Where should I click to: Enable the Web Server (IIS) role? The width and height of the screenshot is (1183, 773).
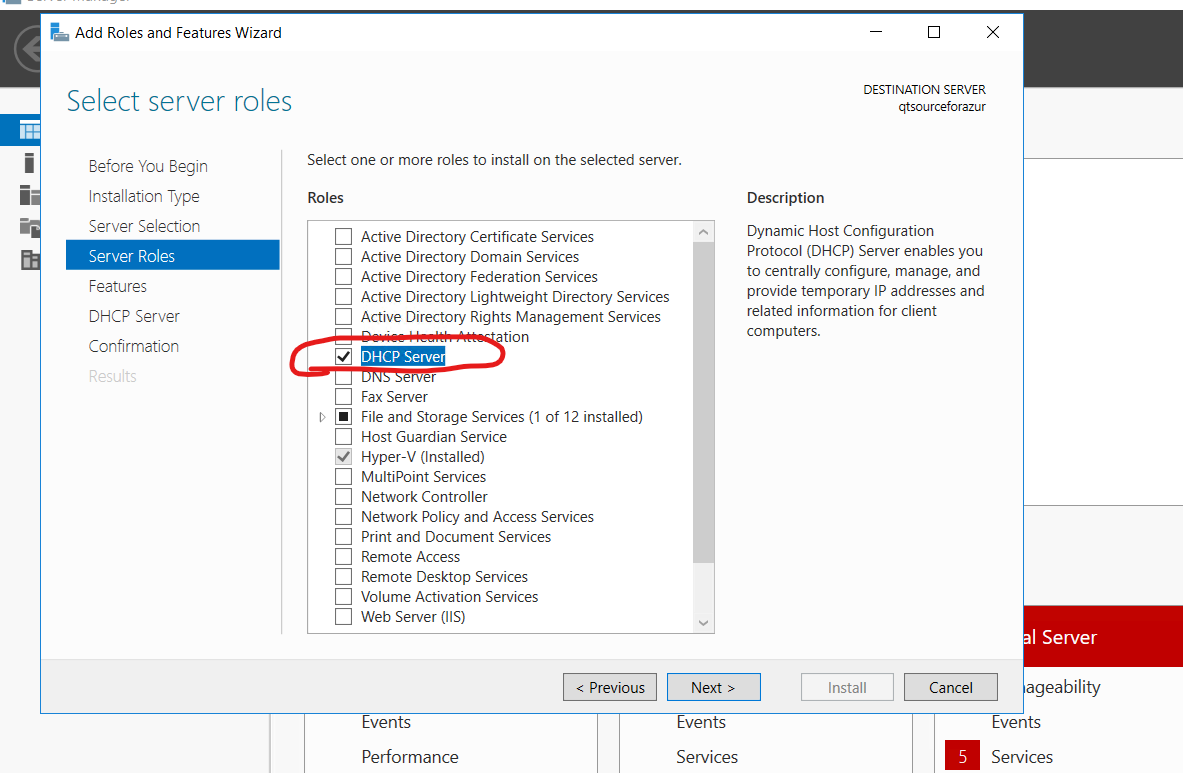[344, 616]
